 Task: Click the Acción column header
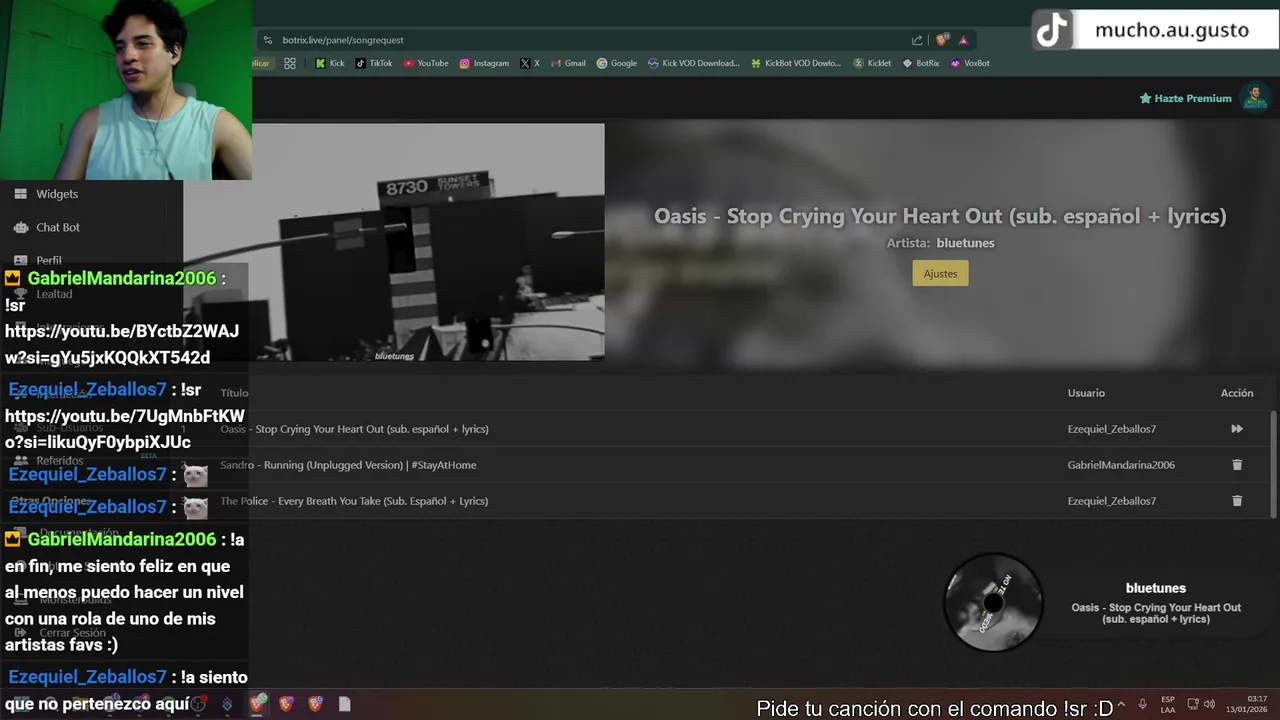1237,393
